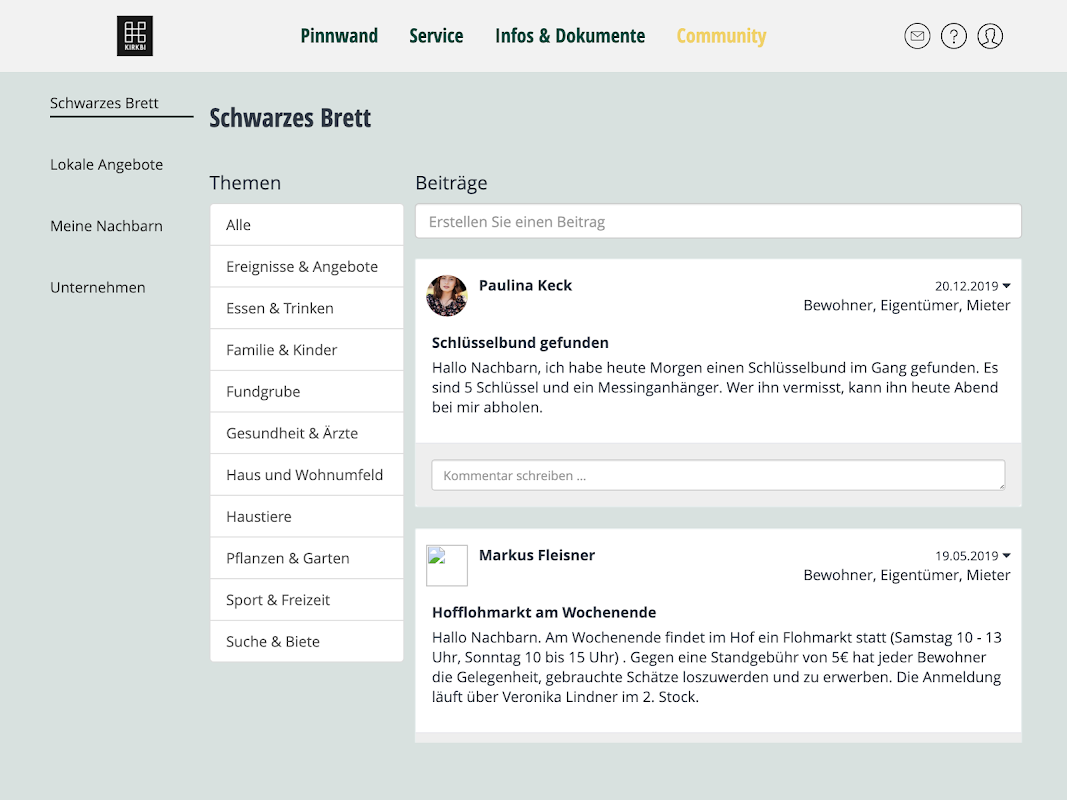Click the Schwarzes Brett page heading
This screenshot has width=1067, height=800.
(290, 118)
